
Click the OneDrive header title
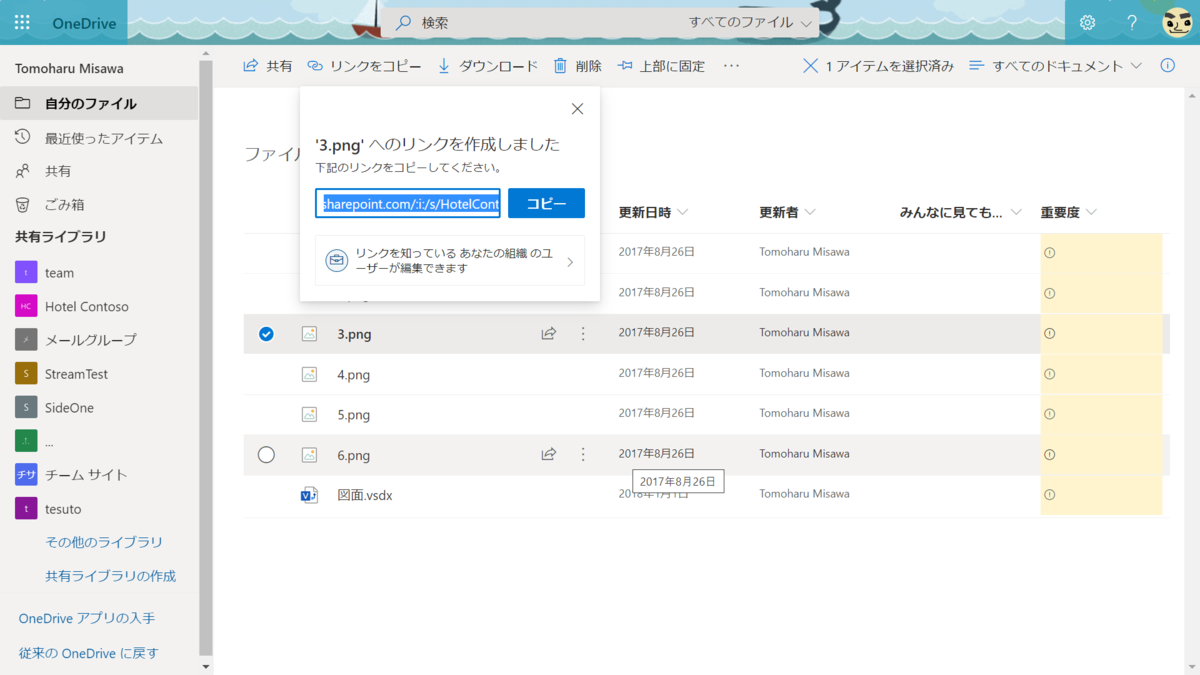point(84,23)
